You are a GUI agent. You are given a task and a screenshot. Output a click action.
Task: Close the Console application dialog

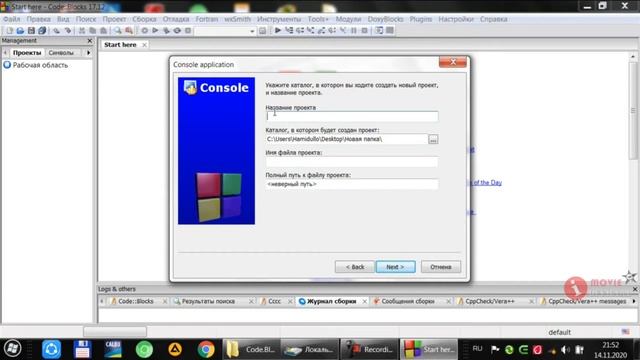coord(453,62)
